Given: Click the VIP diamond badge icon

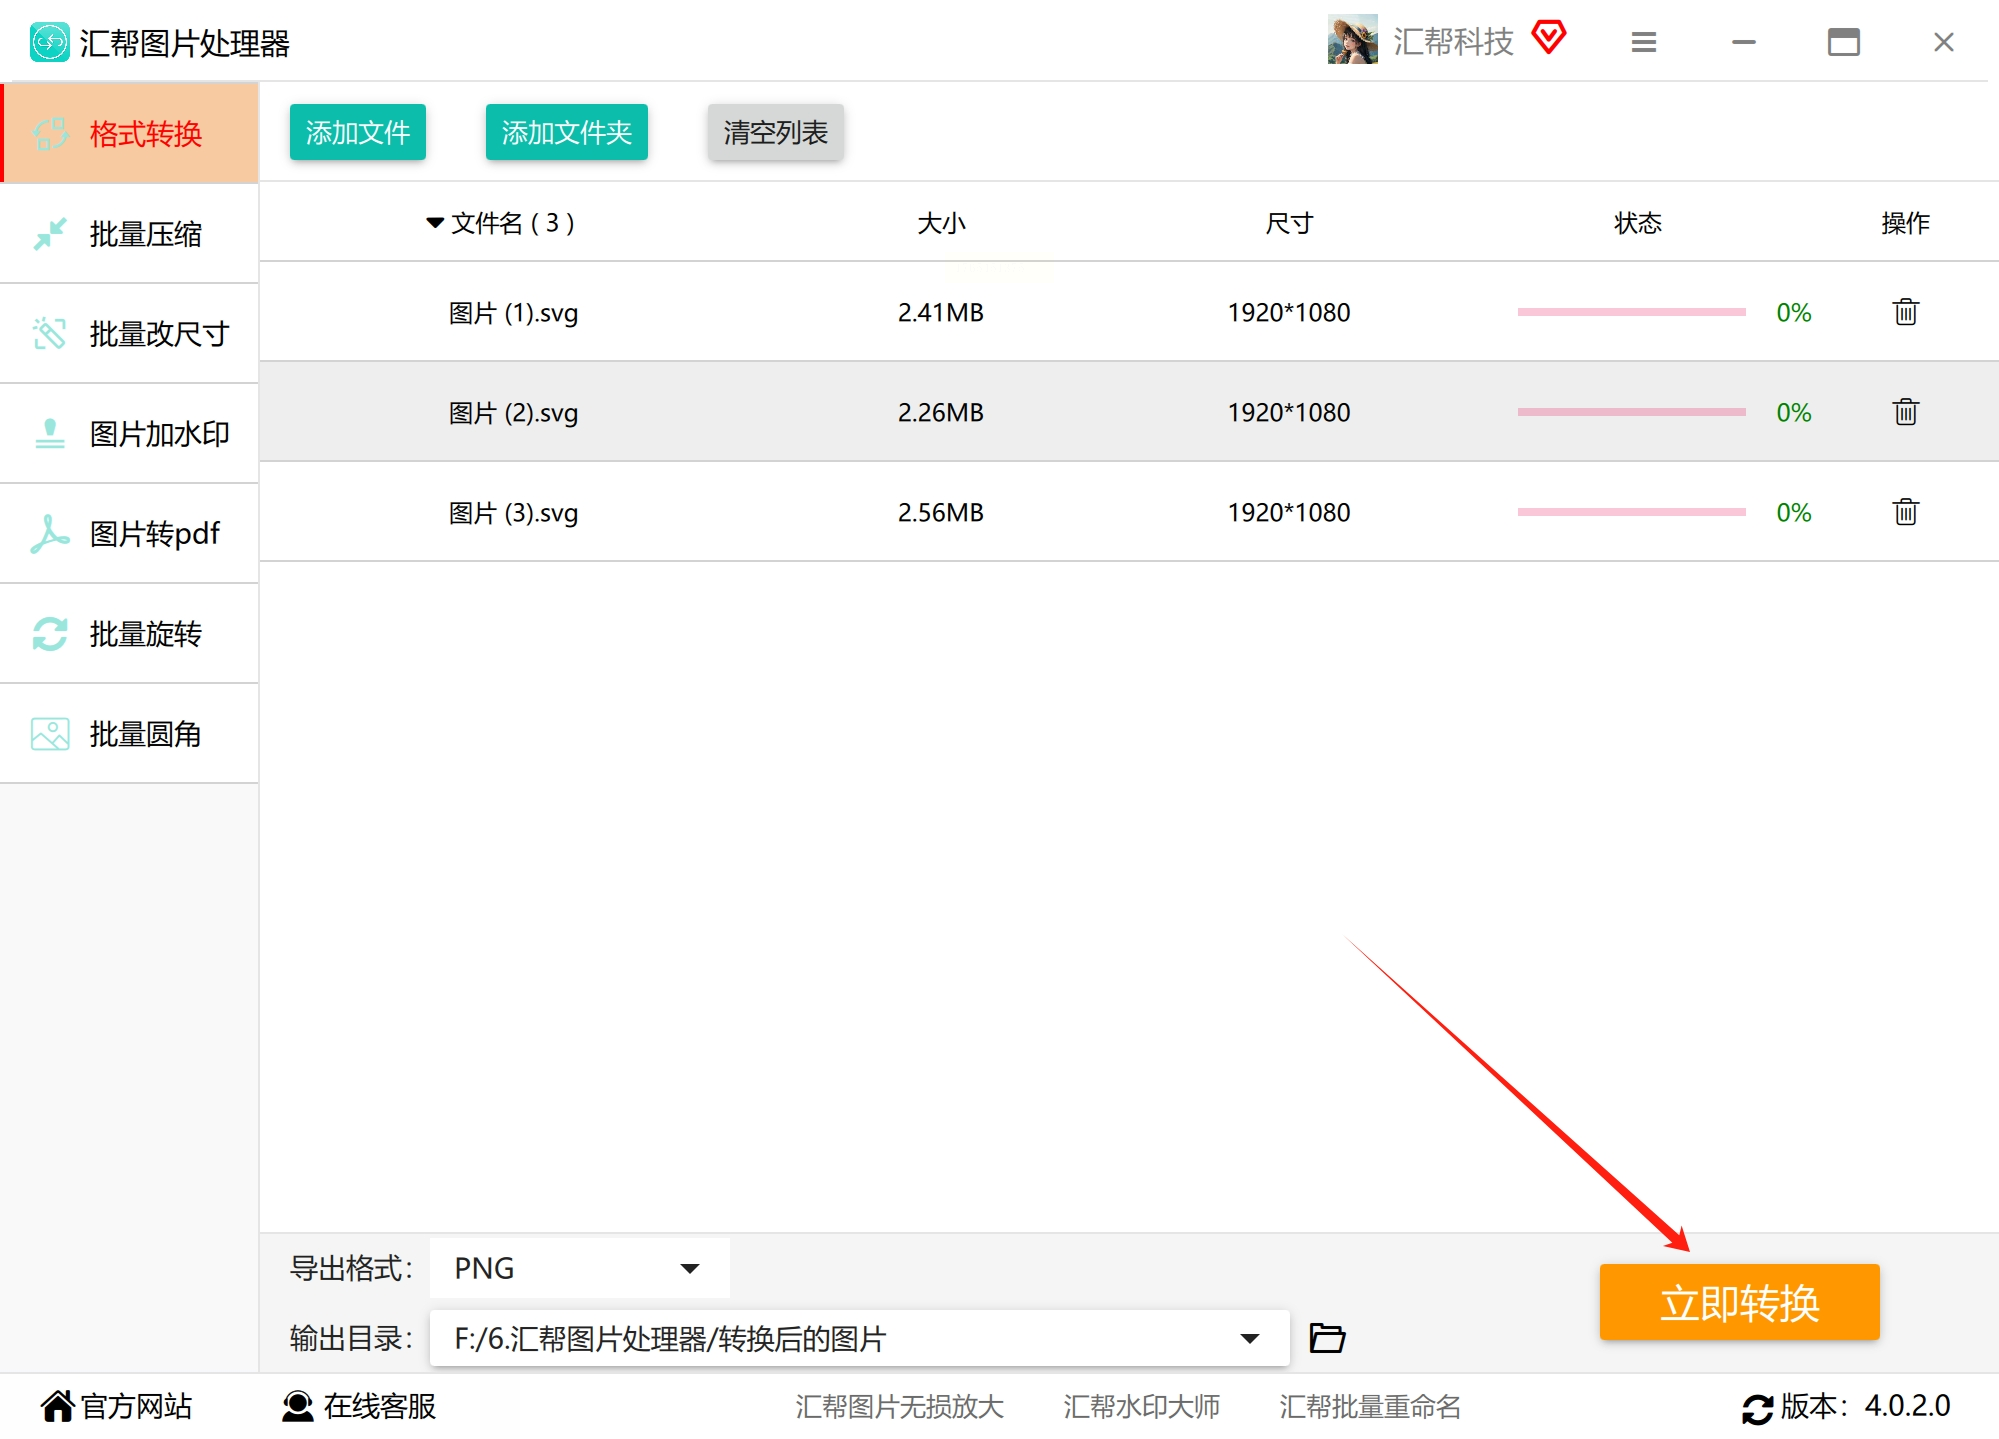Looking at the screenshot, I should tap(1549, 38).
